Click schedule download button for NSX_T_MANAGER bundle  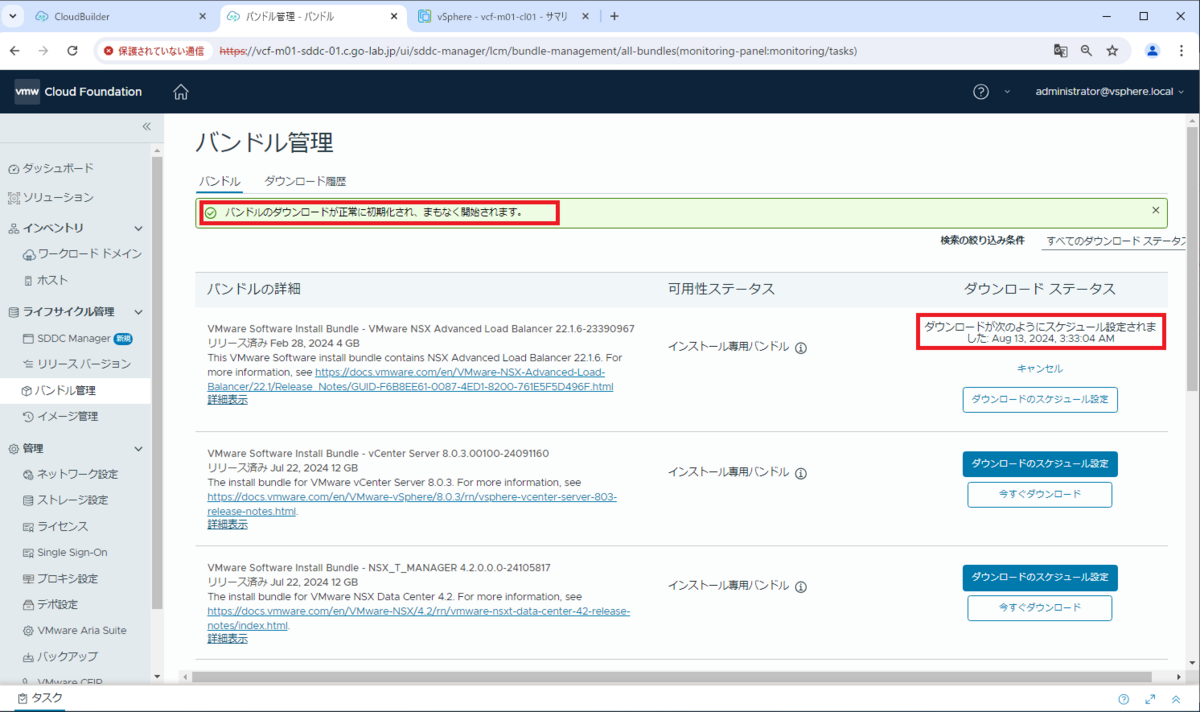tap(1040, 577)
